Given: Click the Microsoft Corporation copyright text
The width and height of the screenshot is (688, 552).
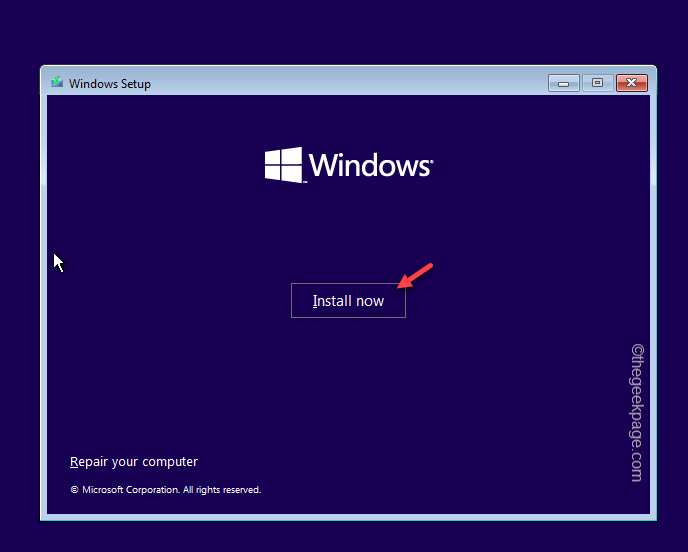Looking at the screenshot, I should [x=165, y=490].
